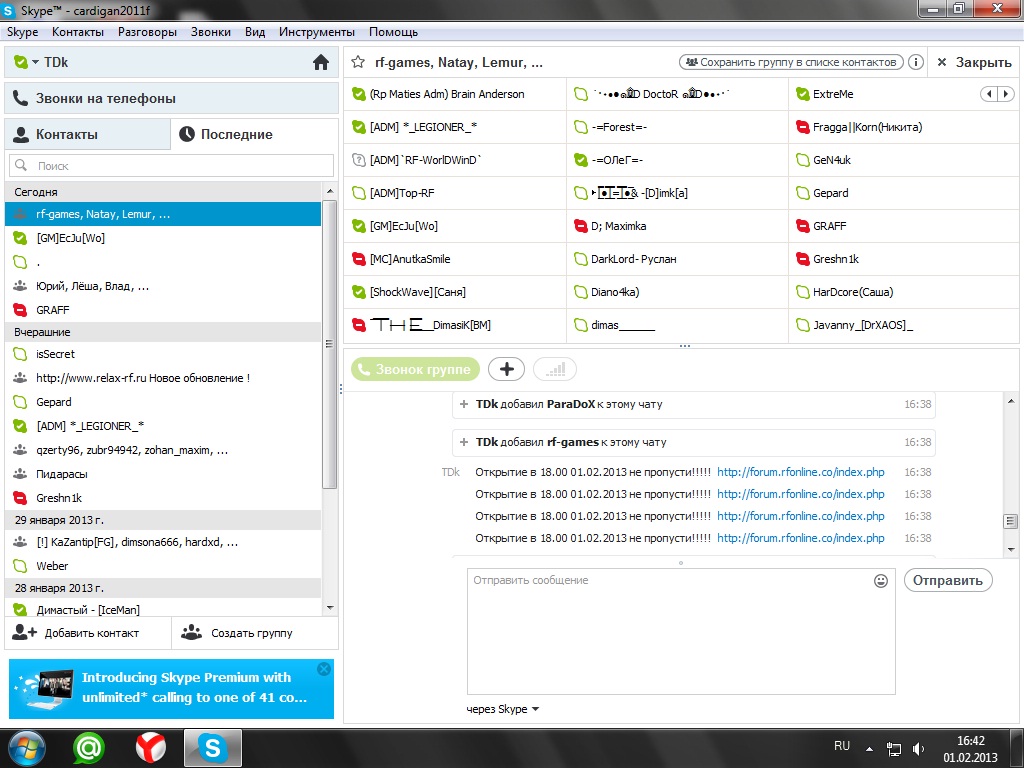The height and width of the screenshot is (768, 1024).
Task: Open group info via the circled i icon
Action: pyautogui.click(x=916, y=62)
